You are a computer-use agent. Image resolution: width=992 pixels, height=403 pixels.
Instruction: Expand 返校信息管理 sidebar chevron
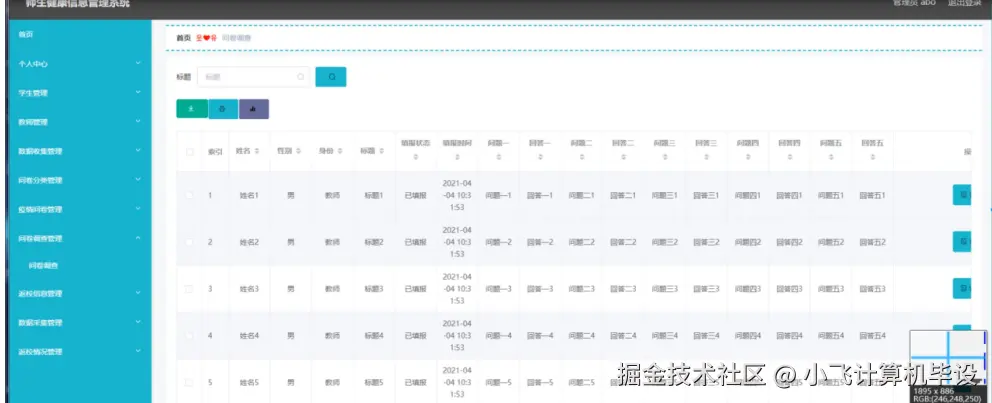click(x=138, y=293)
